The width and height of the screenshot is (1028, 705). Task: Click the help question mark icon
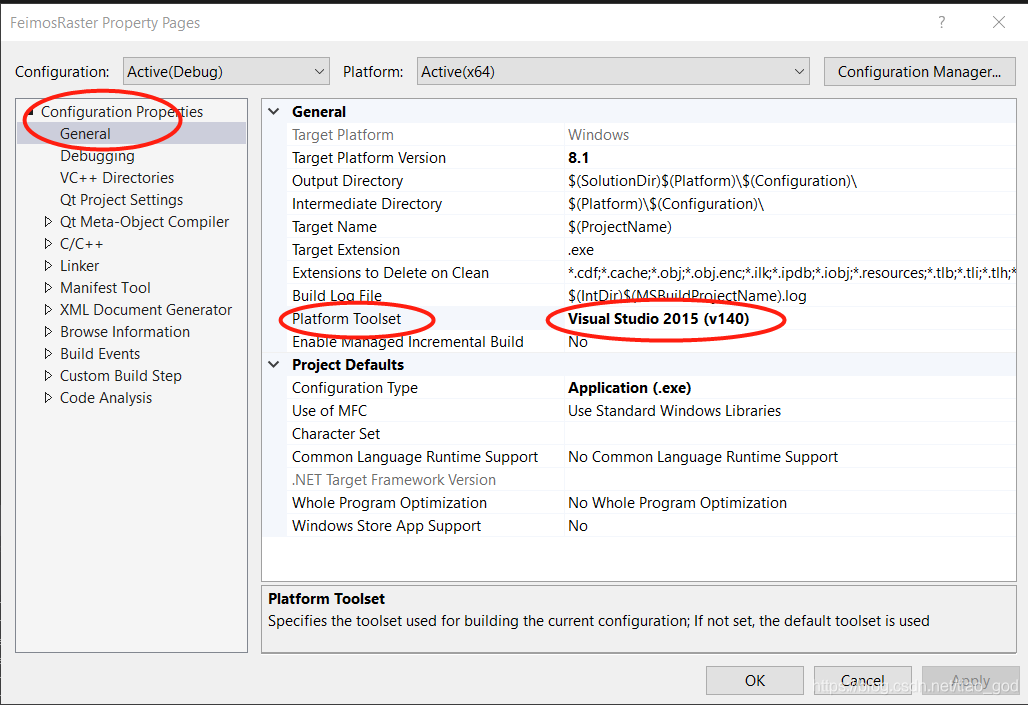pos(941,21)
